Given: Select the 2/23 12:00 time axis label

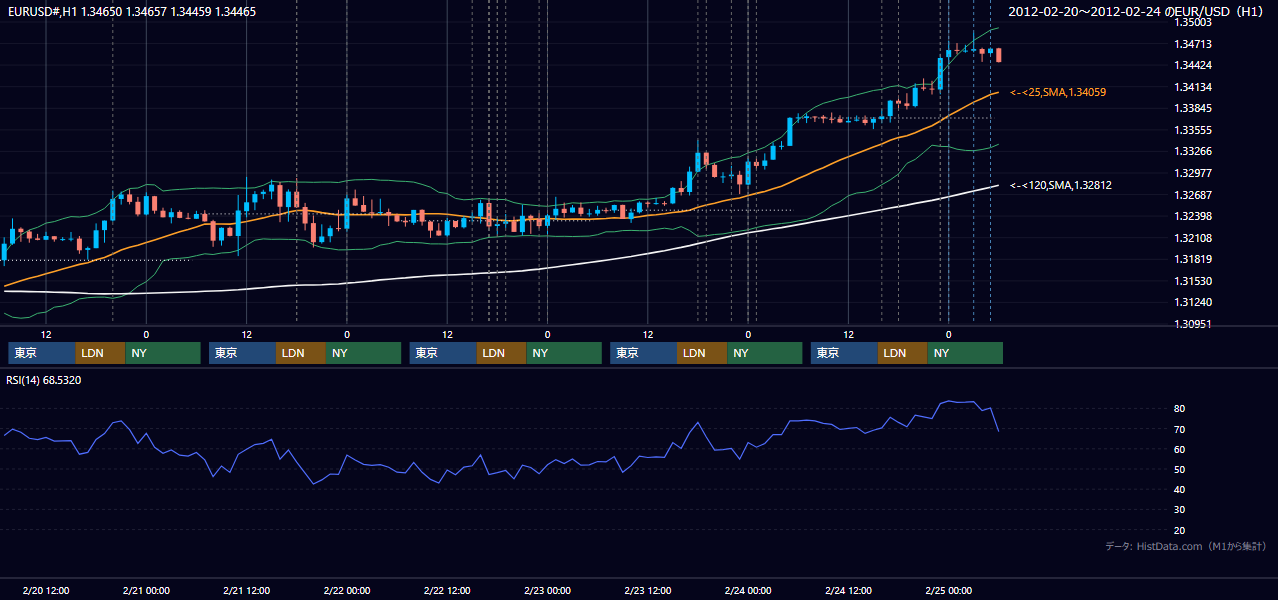Looking at the screenshot, I should click(648, 590).
